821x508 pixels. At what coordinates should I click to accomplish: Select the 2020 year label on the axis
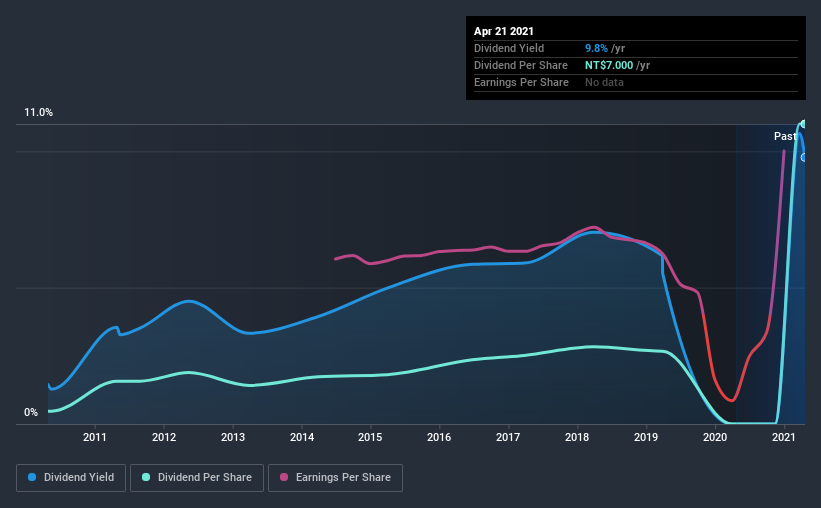point(715,437)
